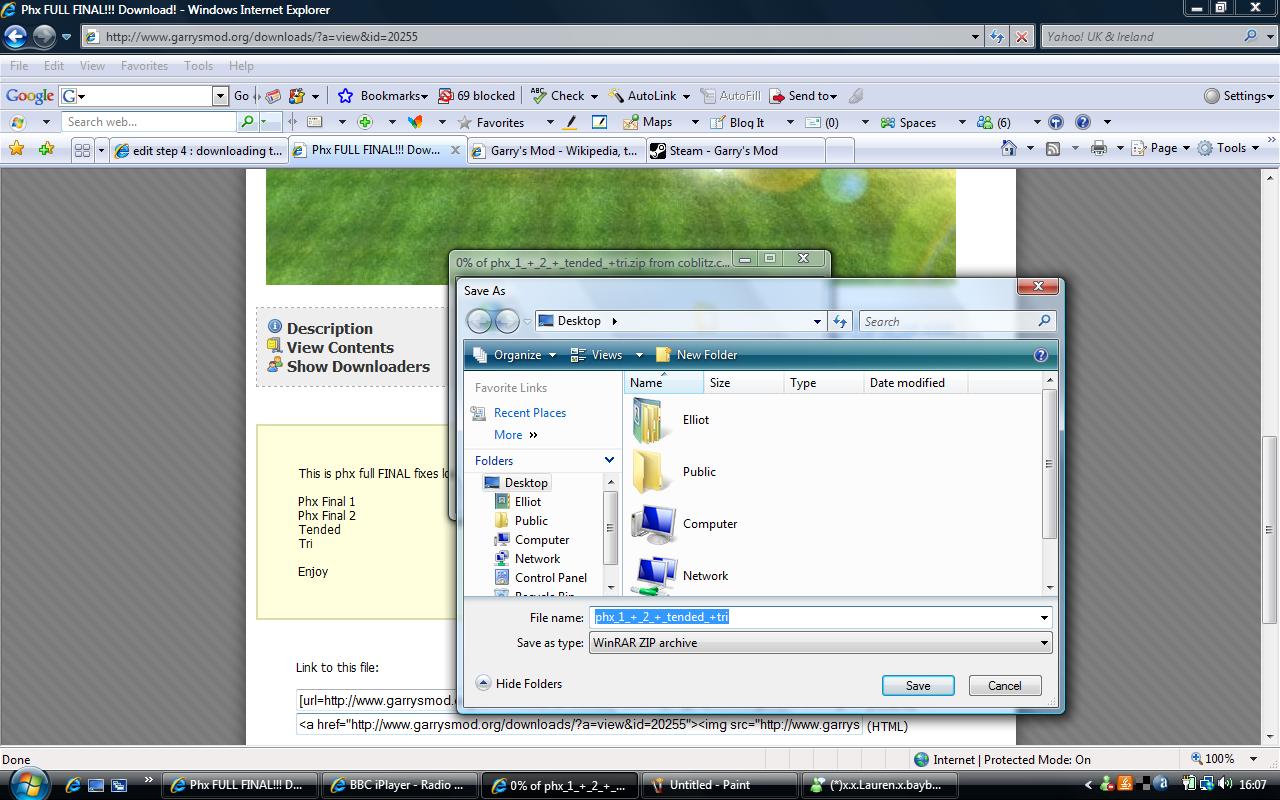1280x800 pixels.
Task: Click the mail (0) envelope icon
Action: coord(813,122)
